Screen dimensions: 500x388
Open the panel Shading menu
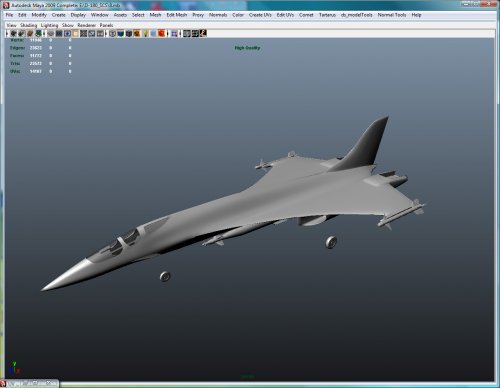[29, 25]
